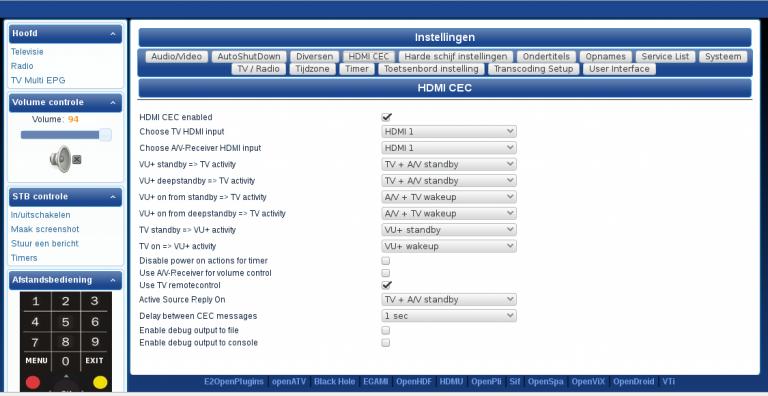
Task: Open the Transcoding Setup tab
Action: click(x=533, y=69)
